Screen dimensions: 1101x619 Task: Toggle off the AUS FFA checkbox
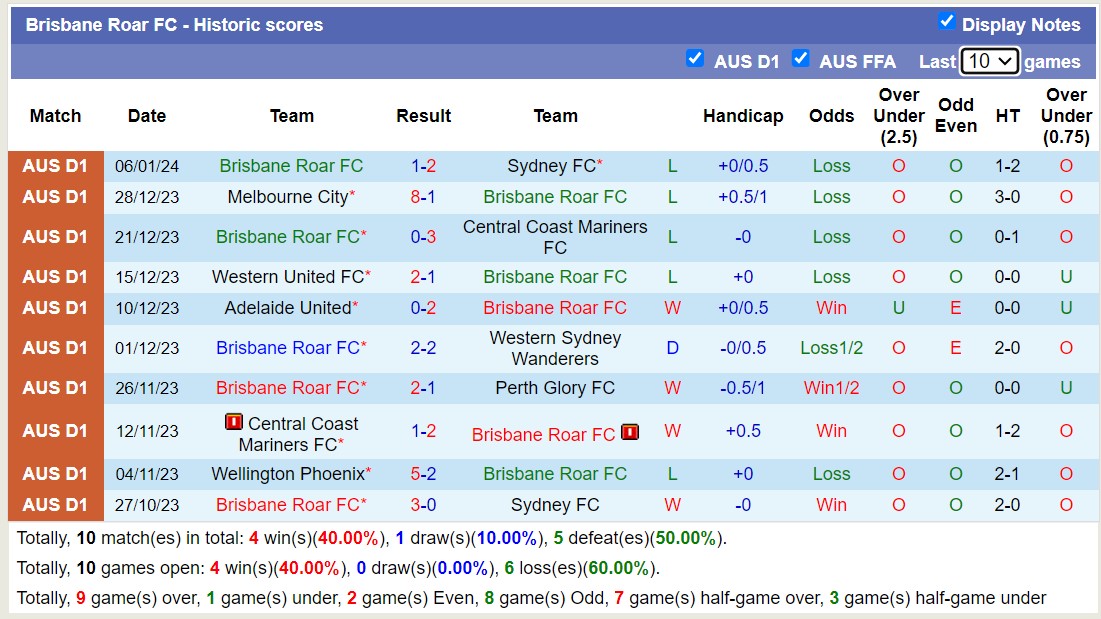point(801,59)
